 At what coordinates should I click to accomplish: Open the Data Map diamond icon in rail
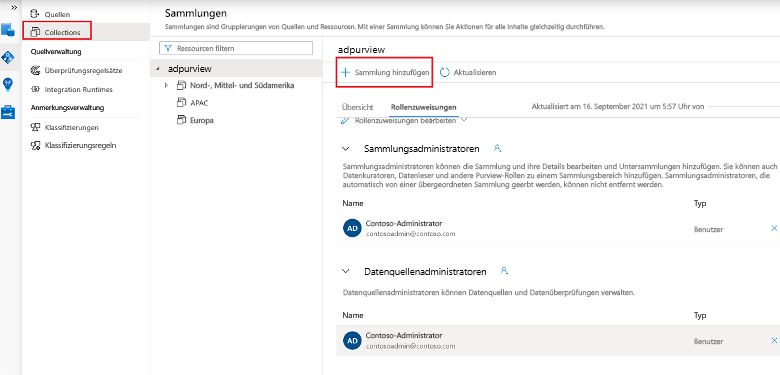[8, 57]
